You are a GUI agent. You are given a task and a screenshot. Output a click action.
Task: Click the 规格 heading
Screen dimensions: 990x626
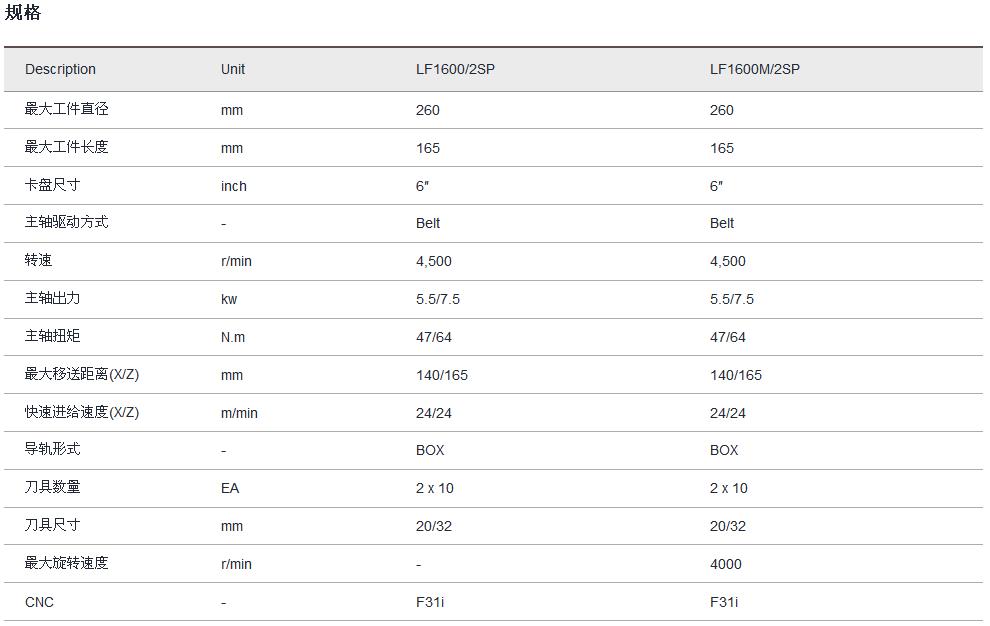[x=23, y=13]
